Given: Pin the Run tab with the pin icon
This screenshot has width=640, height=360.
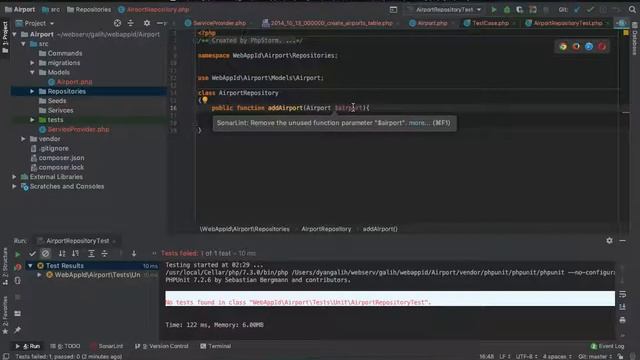Looking at the screenshot, I should [18, 329].
